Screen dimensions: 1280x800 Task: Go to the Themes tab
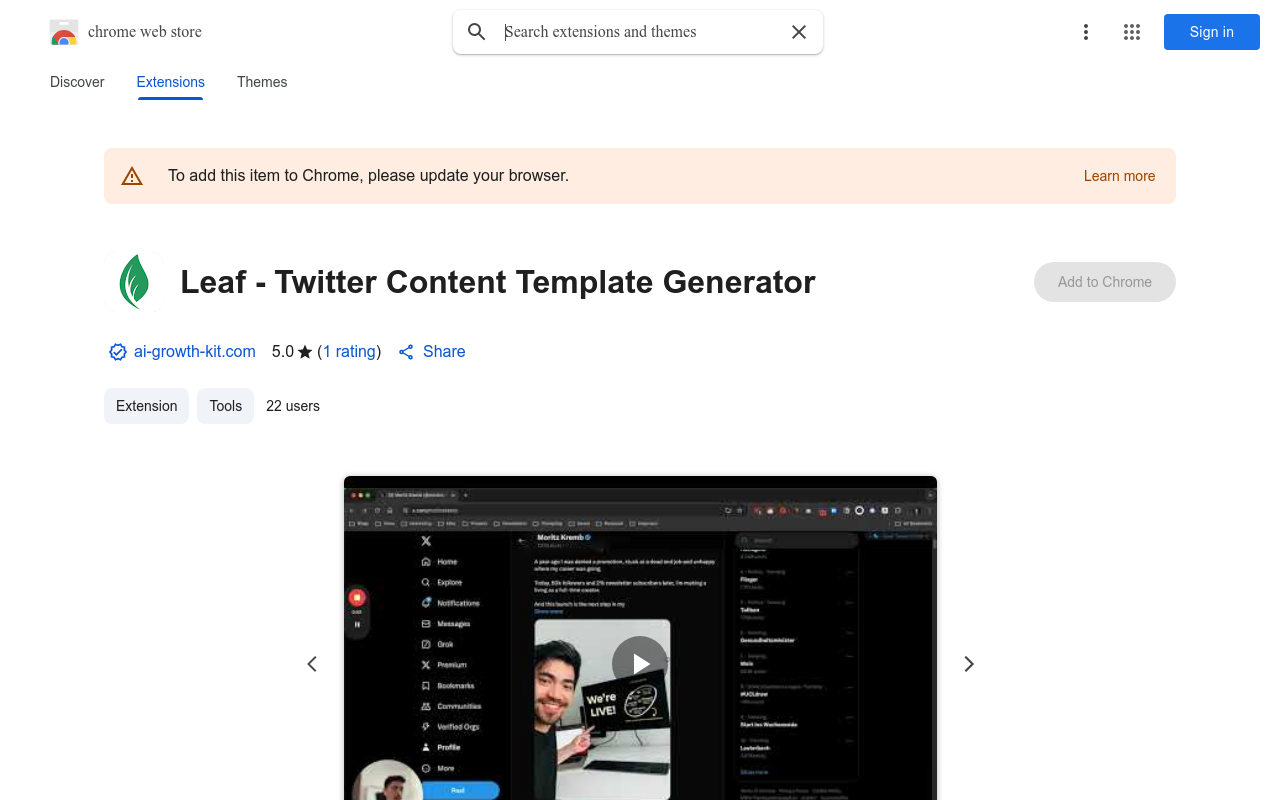pyautogui.click(x=262, y=82)
